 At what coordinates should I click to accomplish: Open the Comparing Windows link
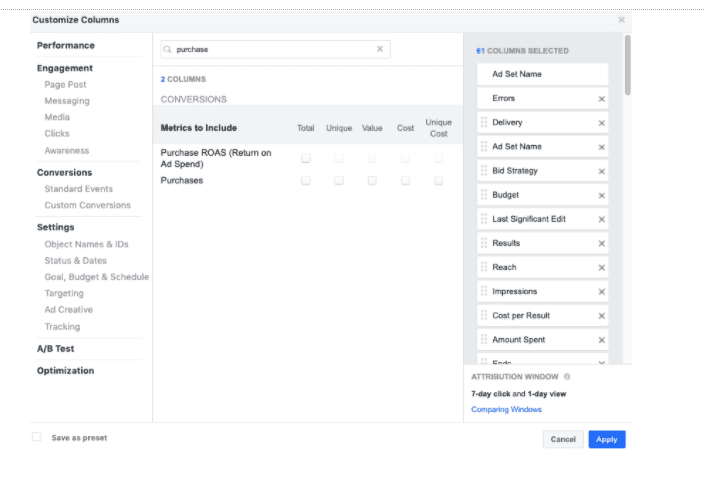point(506,409)
